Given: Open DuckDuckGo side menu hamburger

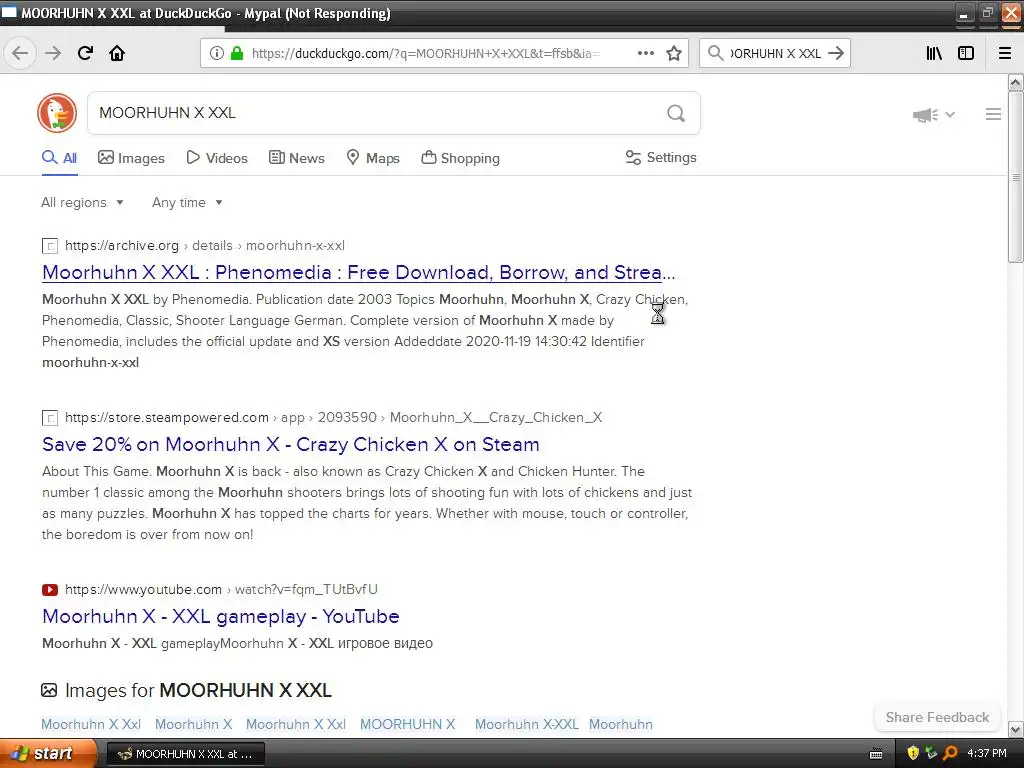Looking at the screenshot, I should [993, 114].
